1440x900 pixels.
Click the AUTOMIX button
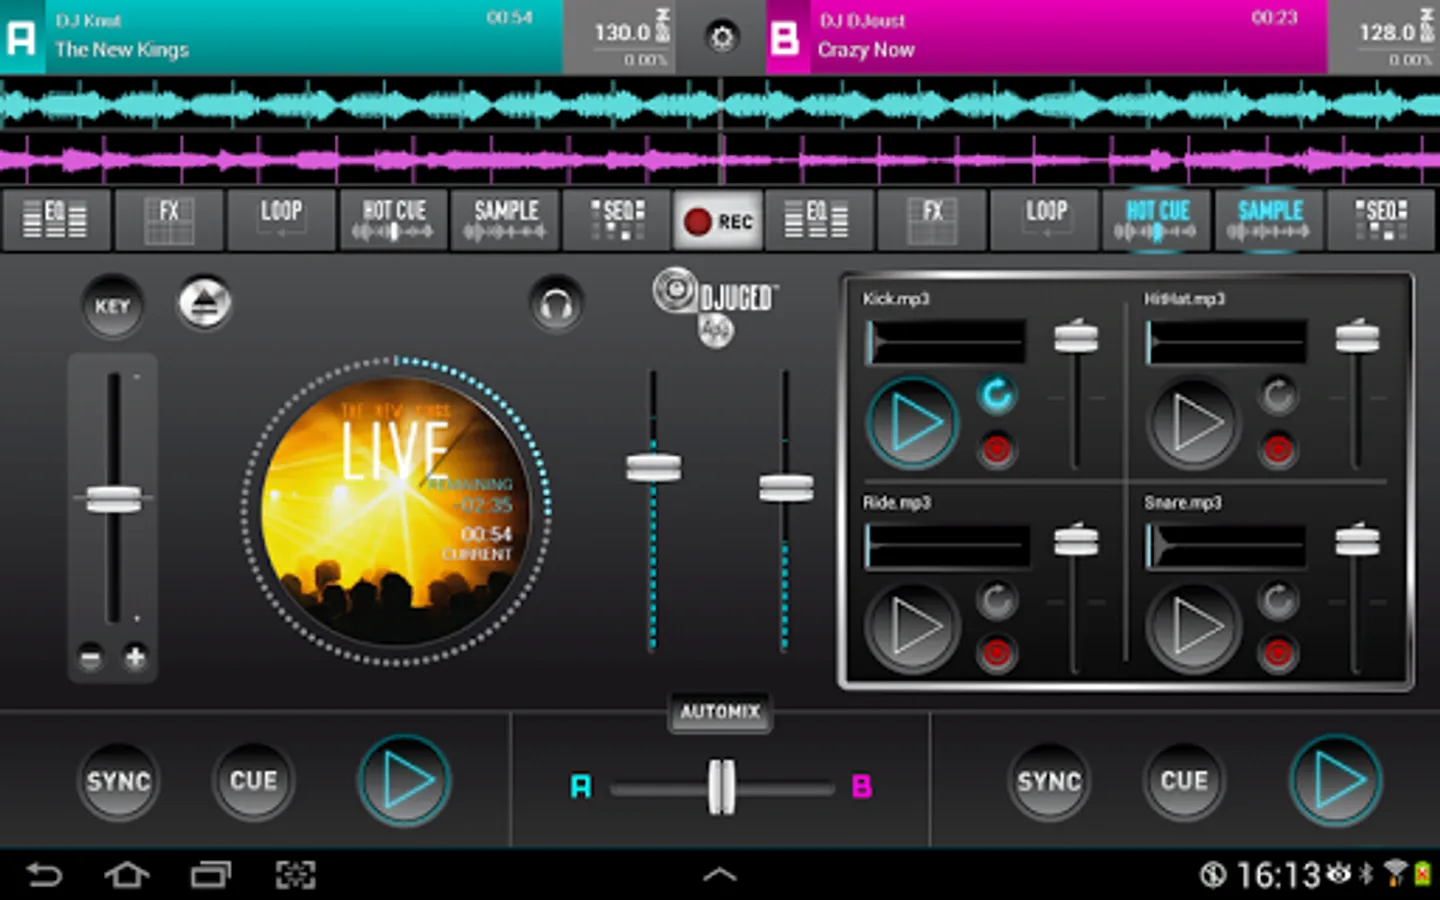click(x=720, y=712)
